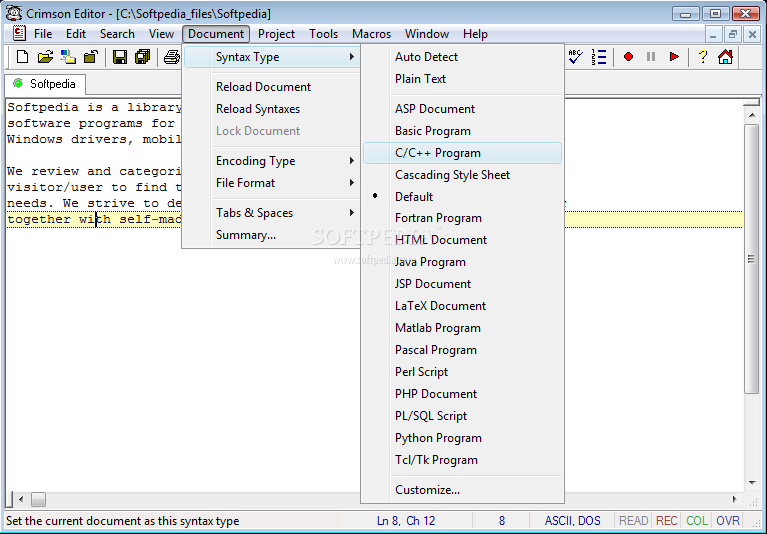The height and width of the screenshot is (534, 767).
Task: Click the print toolbar icon
Action: click(171, 57)
